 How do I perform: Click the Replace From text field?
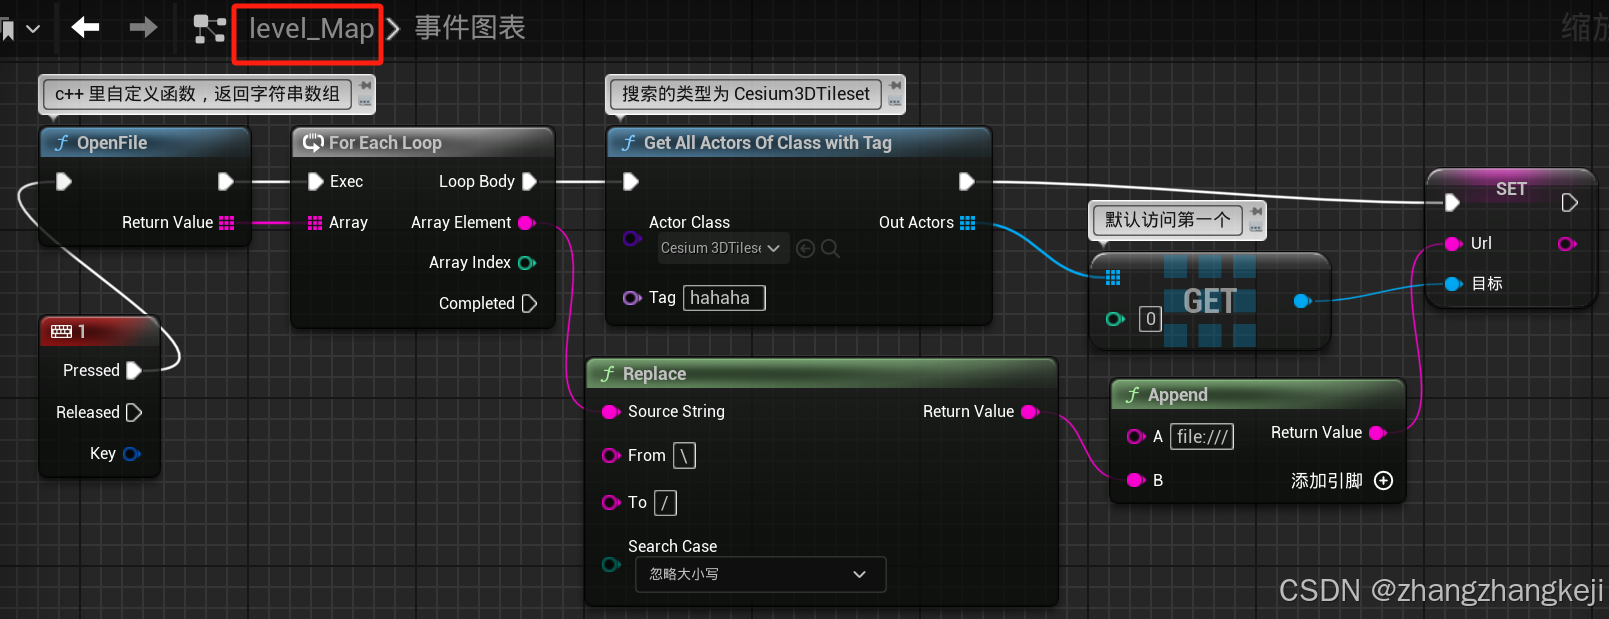pyautogui.click(x=685, y=456)
